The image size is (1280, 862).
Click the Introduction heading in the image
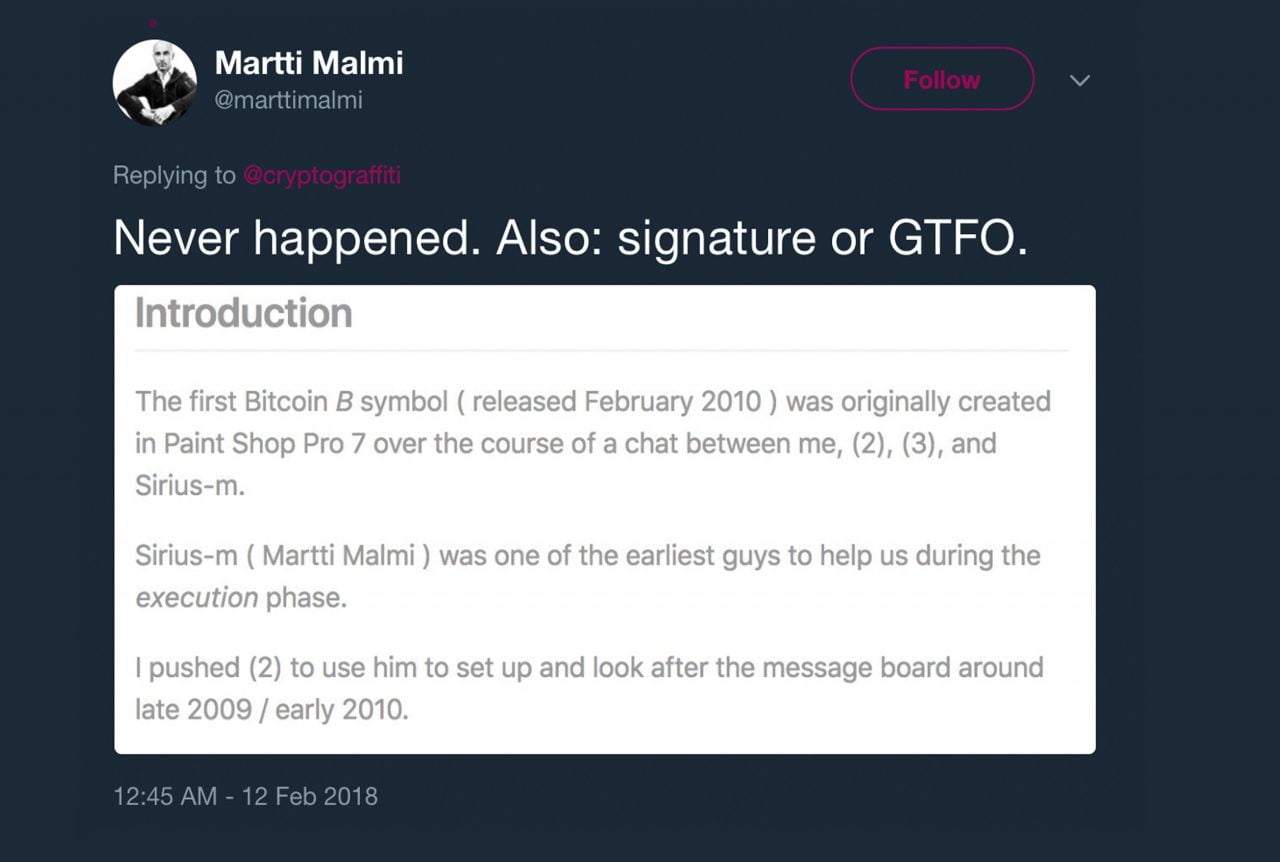coord(242,313)
